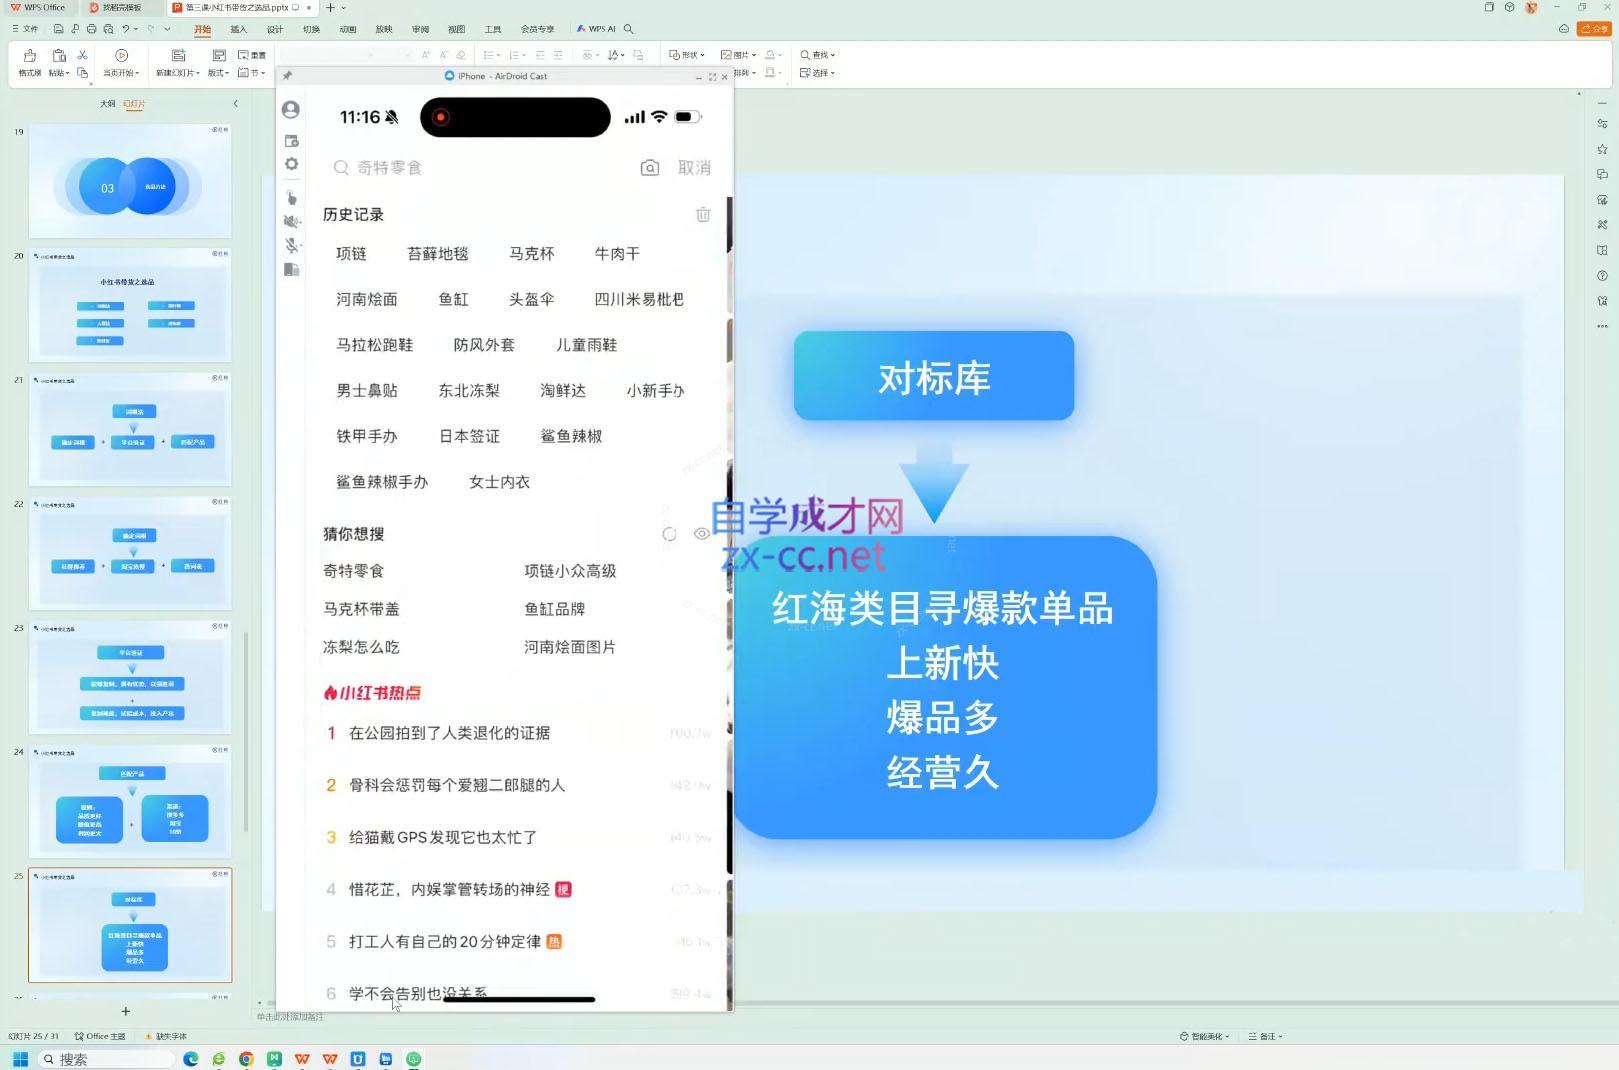
Task: Switch to the 插入 ribbon tab
Action: tap(238, 29)
